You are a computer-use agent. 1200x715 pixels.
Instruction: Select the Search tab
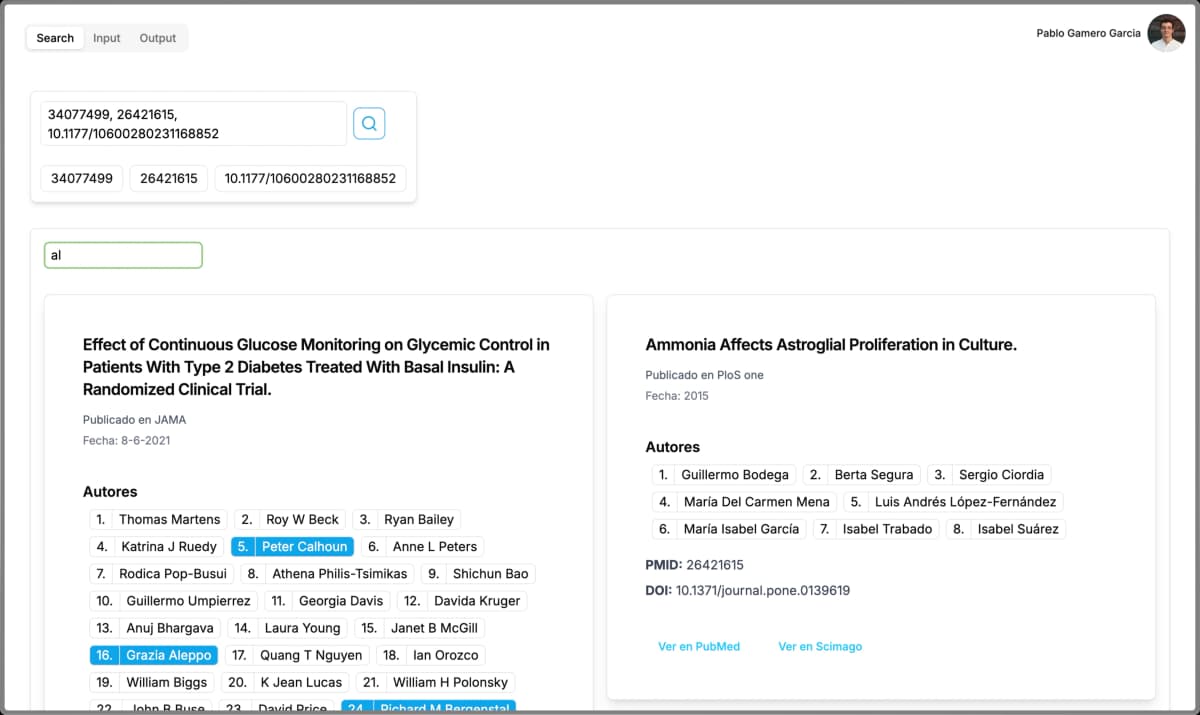[55, 38]
